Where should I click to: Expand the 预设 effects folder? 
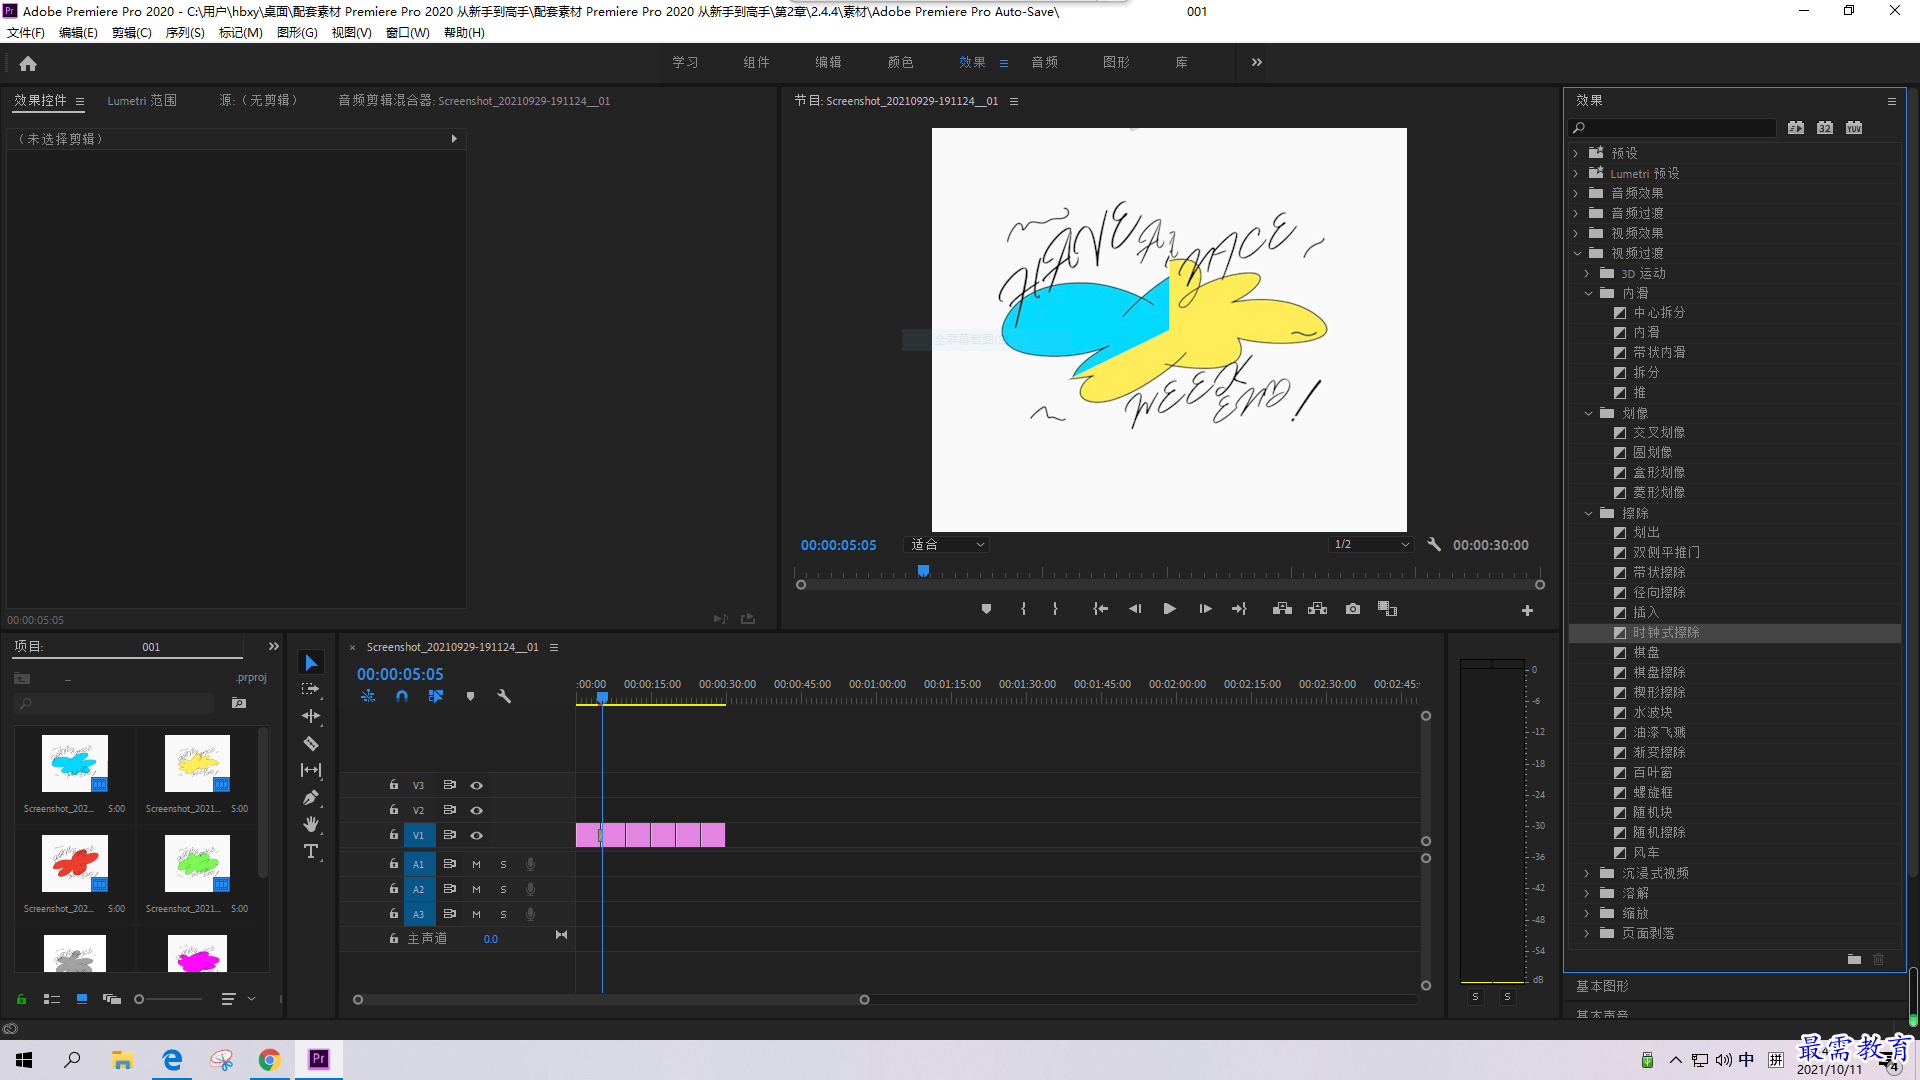(x=1576, y=153)
